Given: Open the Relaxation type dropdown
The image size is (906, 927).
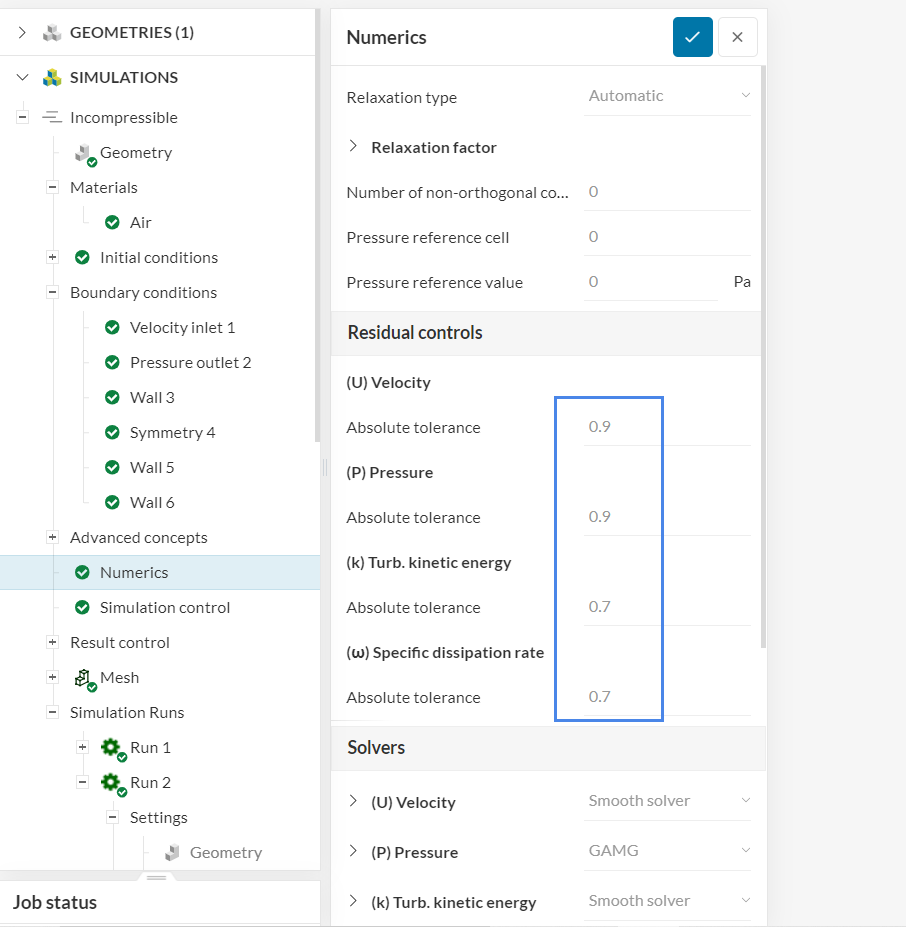Looking at the screenshot, I should point(668,96).
